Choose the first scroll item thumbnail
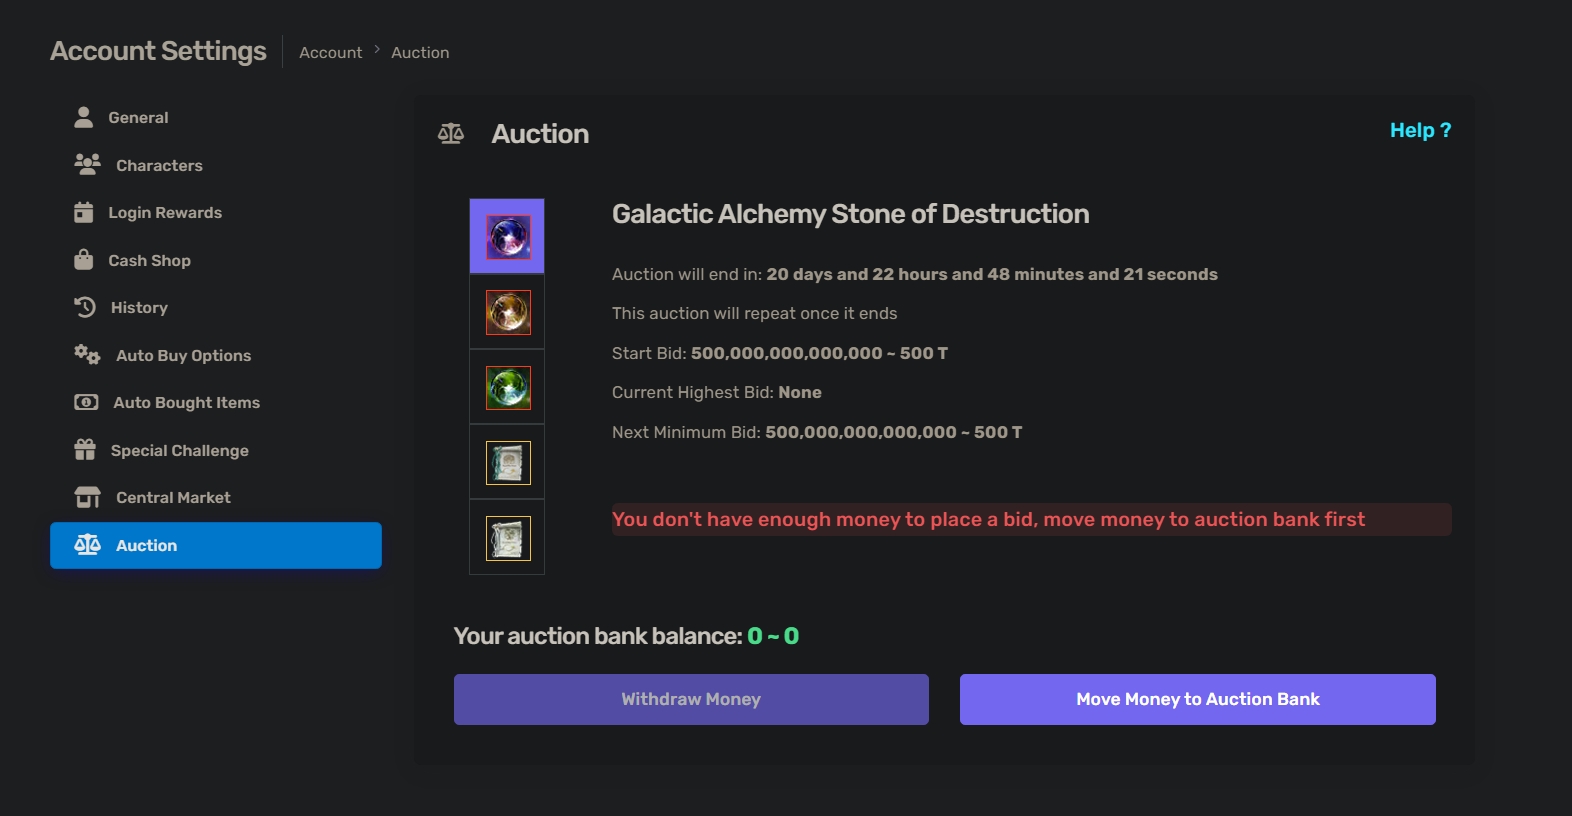The height and width of the screenshot is (816, 1572). pos(507,462)
